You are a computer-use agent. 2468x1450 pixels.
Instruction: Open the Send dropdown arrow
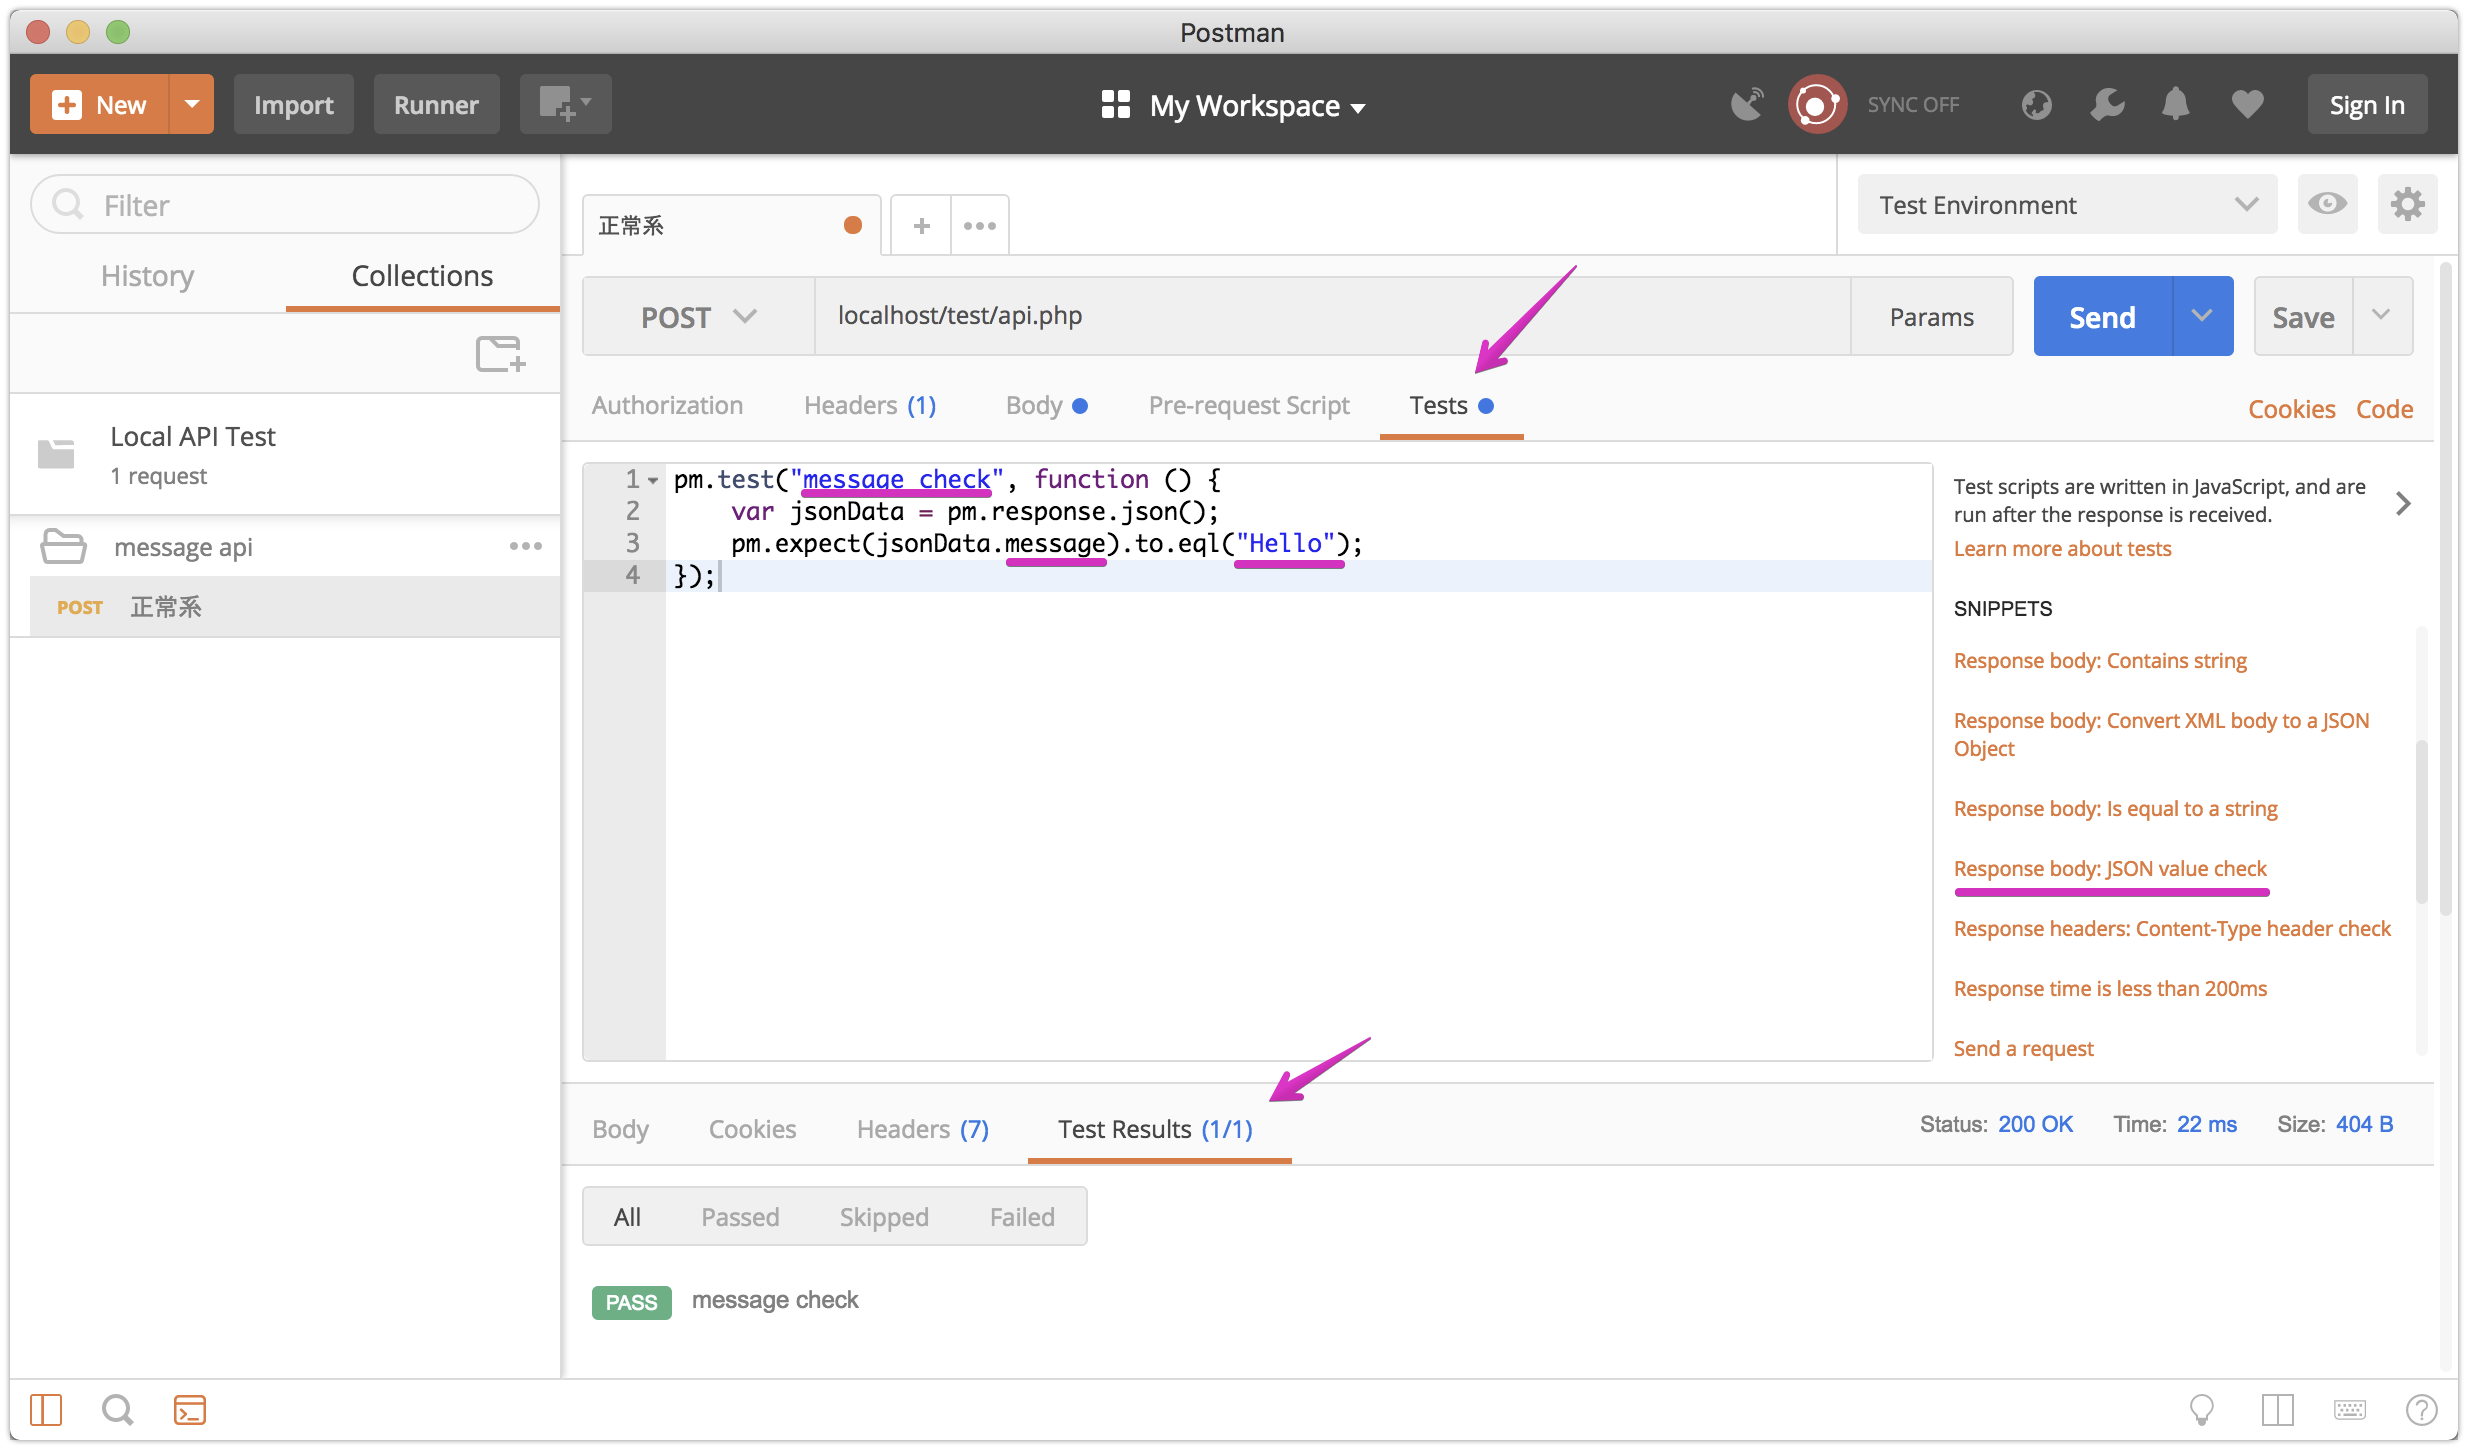tap(2203, 317)
